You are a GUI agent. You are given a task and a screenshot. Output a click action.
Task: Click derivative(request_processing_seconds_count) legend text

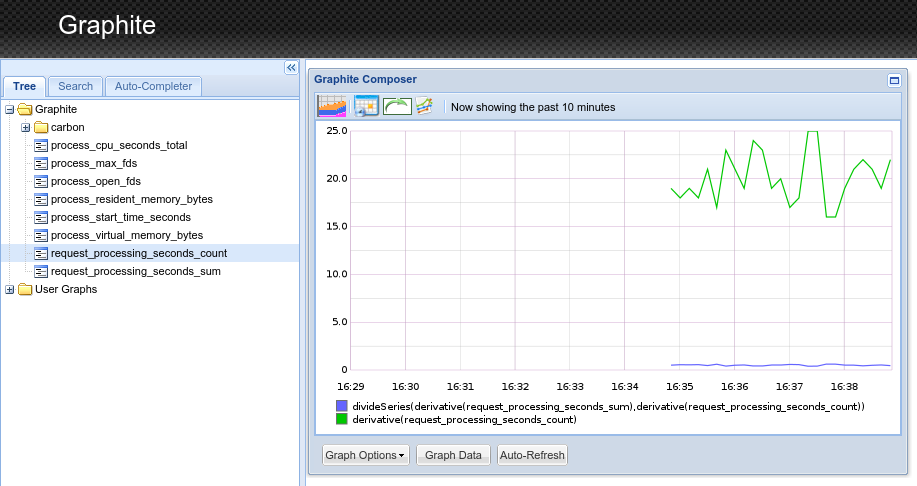464,420
